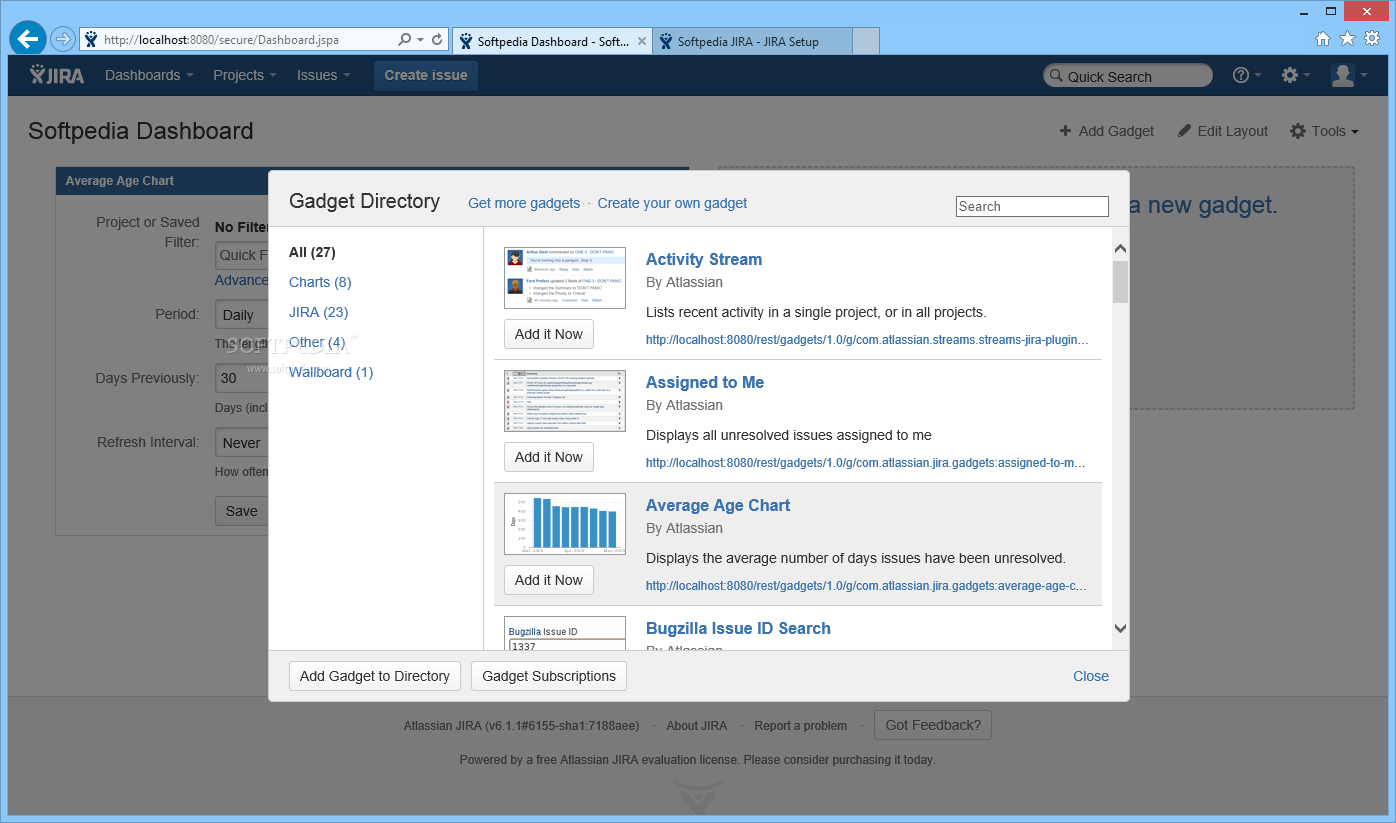This screenshot has height=823, width=1396.
Task: Open the Tools gear dropdown on dashboard
Action: tap(1324, 131)
